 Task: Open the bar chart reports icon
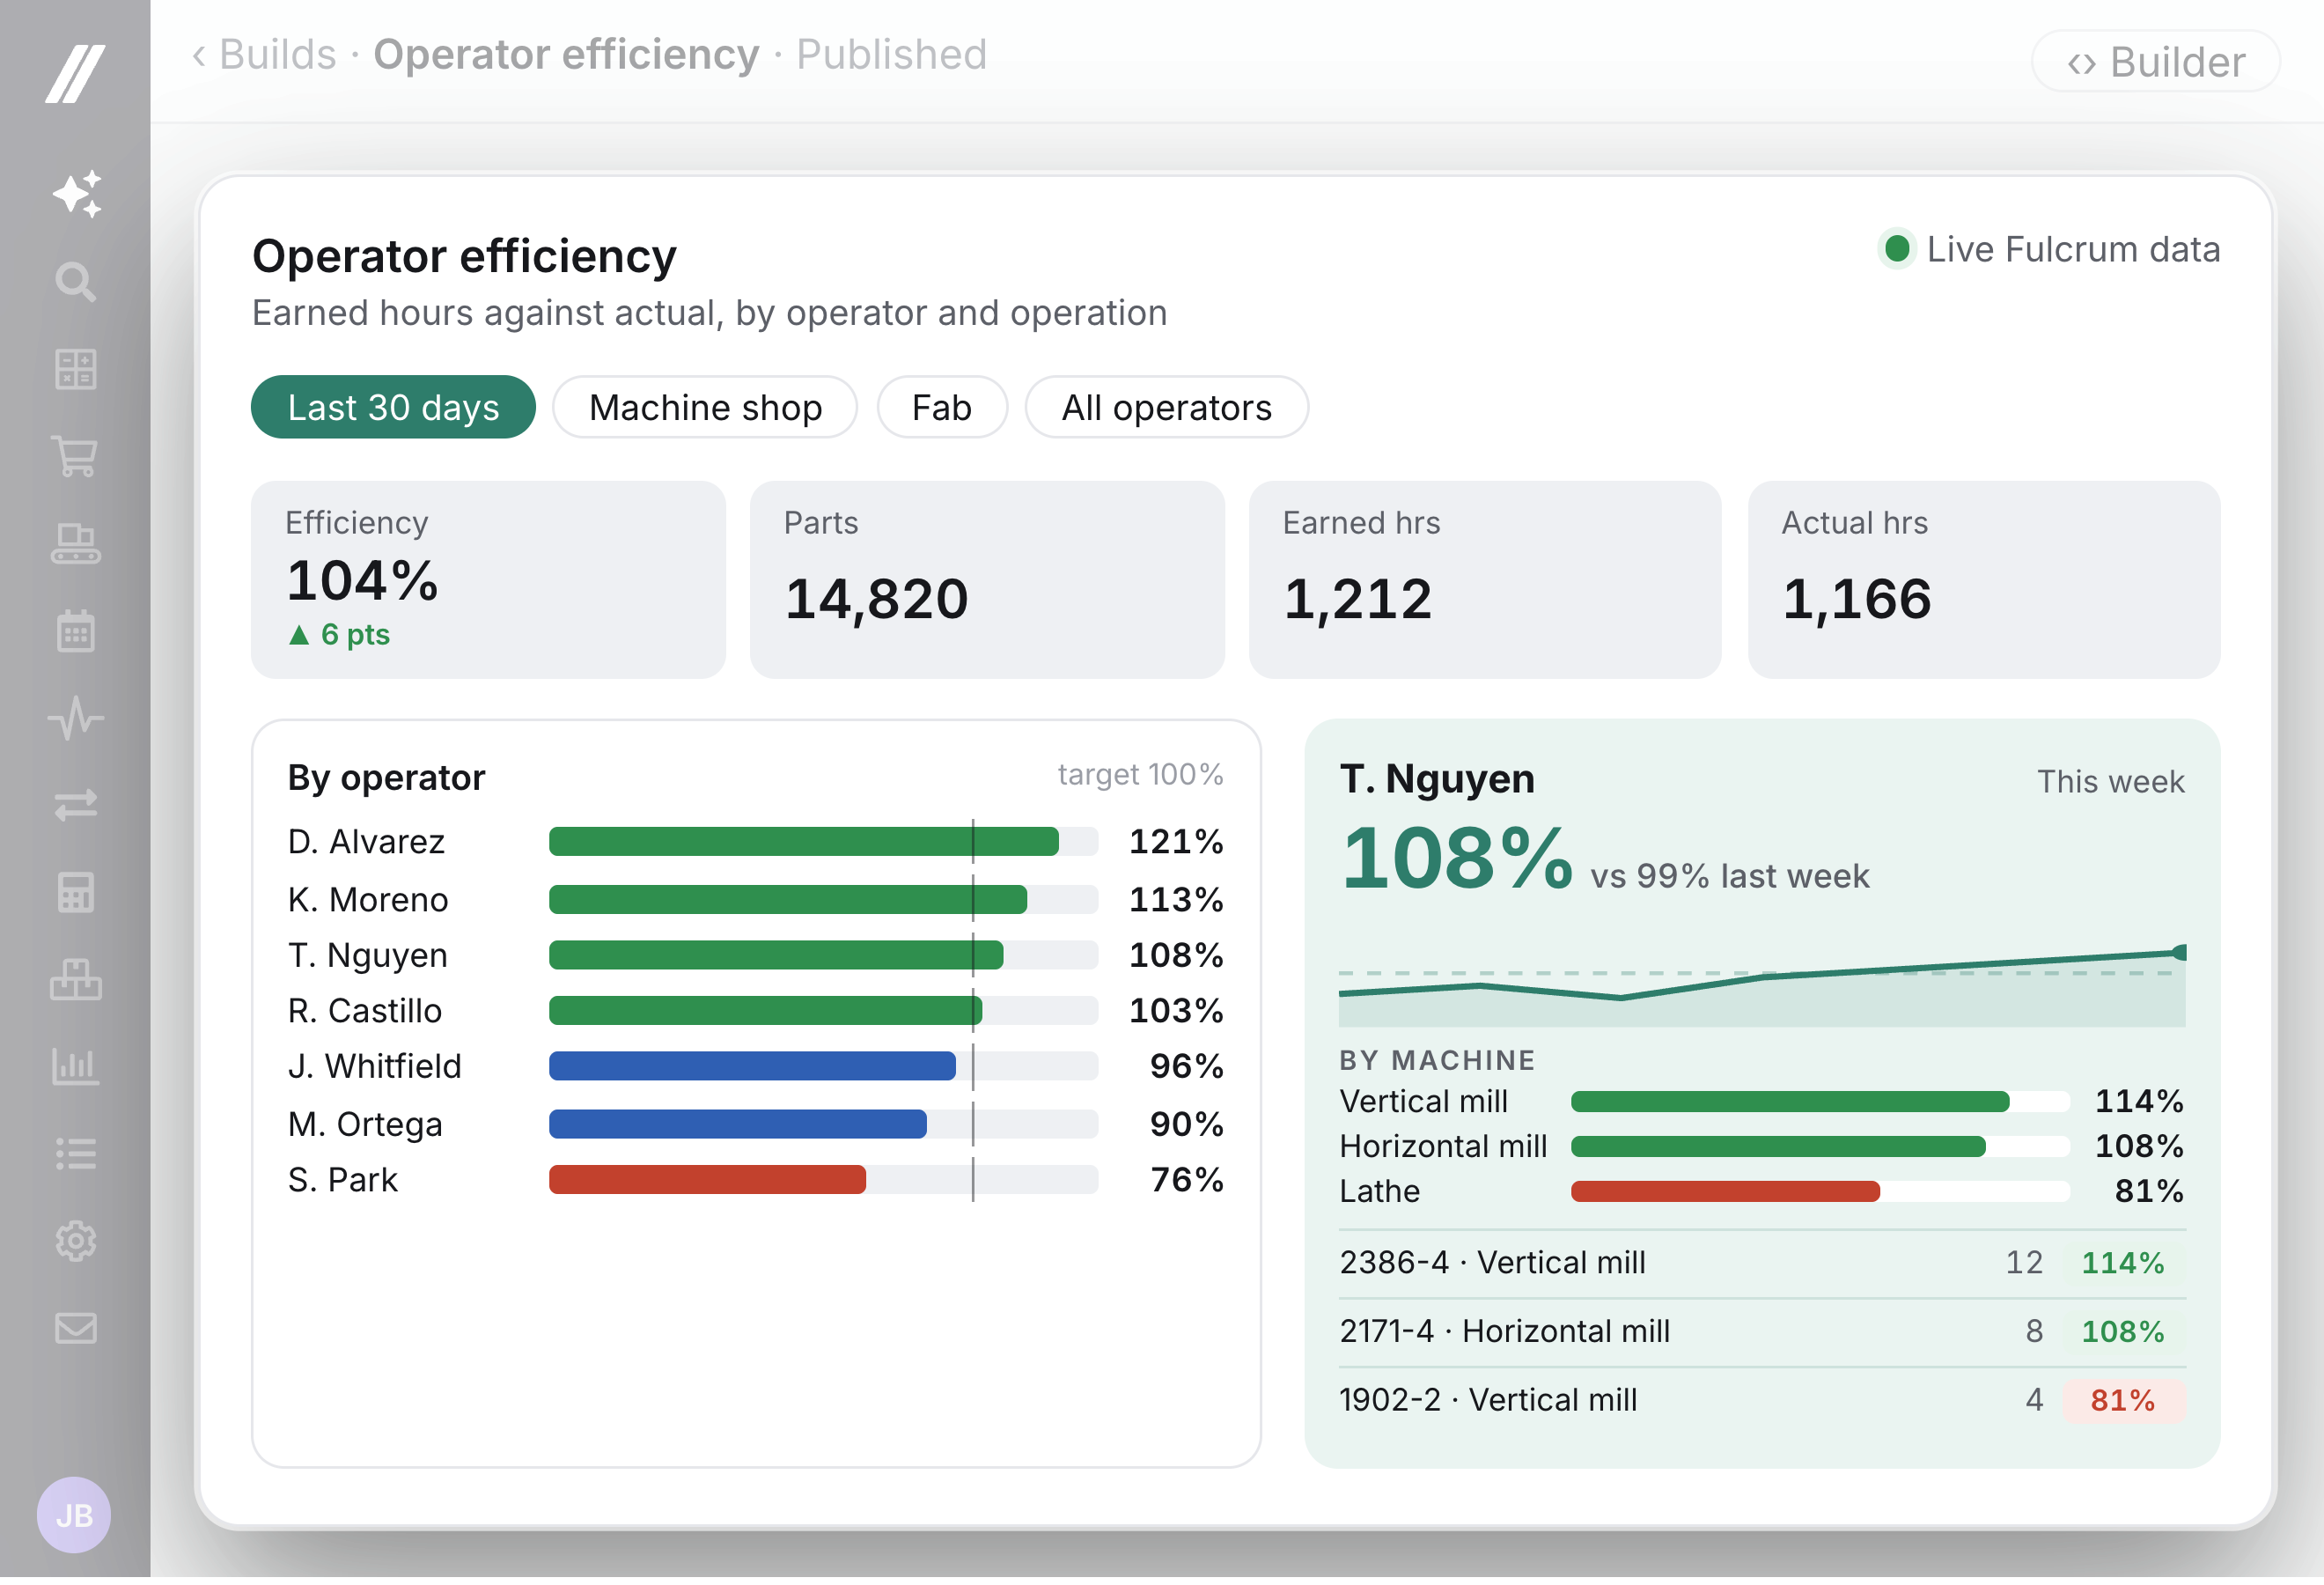(x=76, y=1069)
